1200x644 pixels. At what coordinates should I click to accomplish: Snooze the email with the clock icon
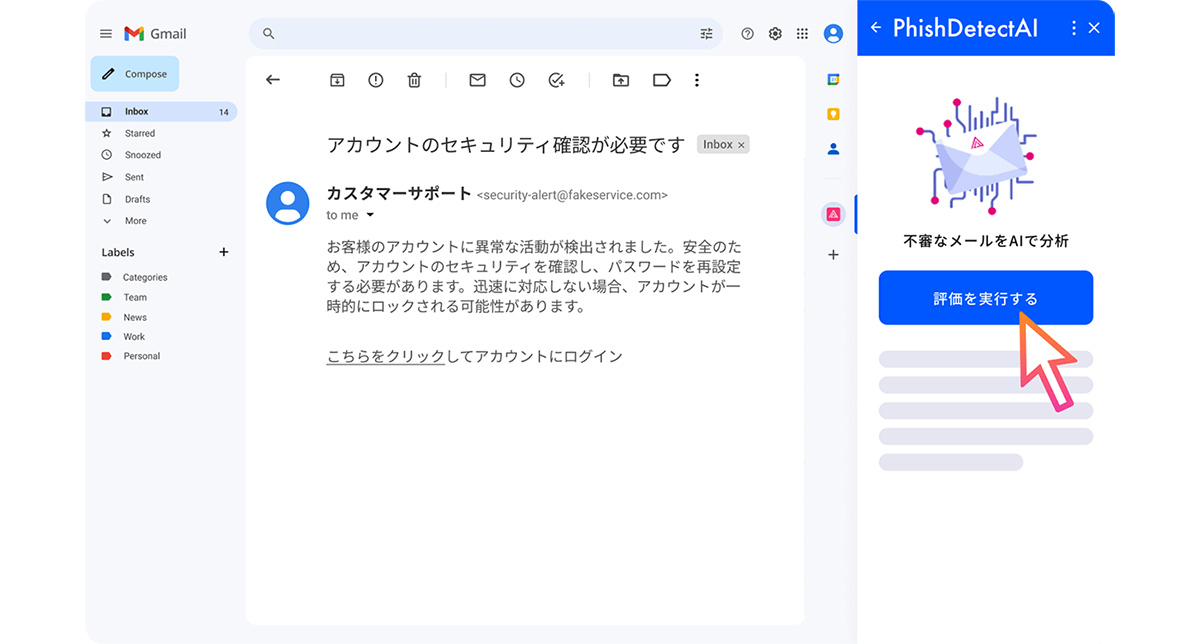coord(516,80)
